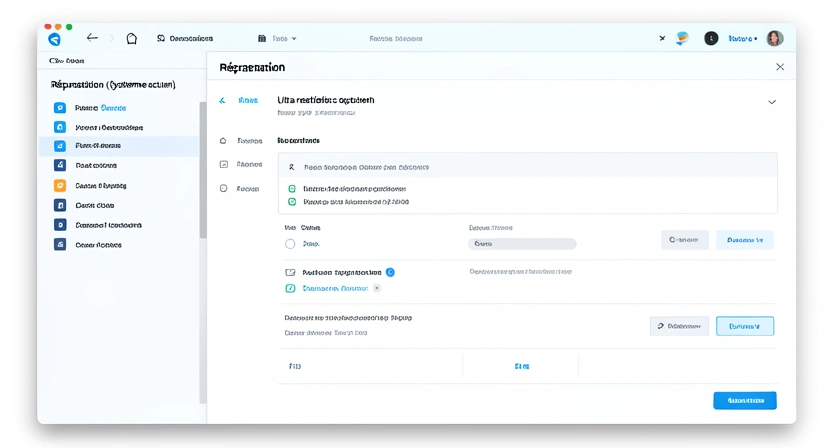Image resolution: width=832 pixels, height=448 pixels.
Task: Open the blue link next to the green checkbox
Action: [x=335, y=288]
